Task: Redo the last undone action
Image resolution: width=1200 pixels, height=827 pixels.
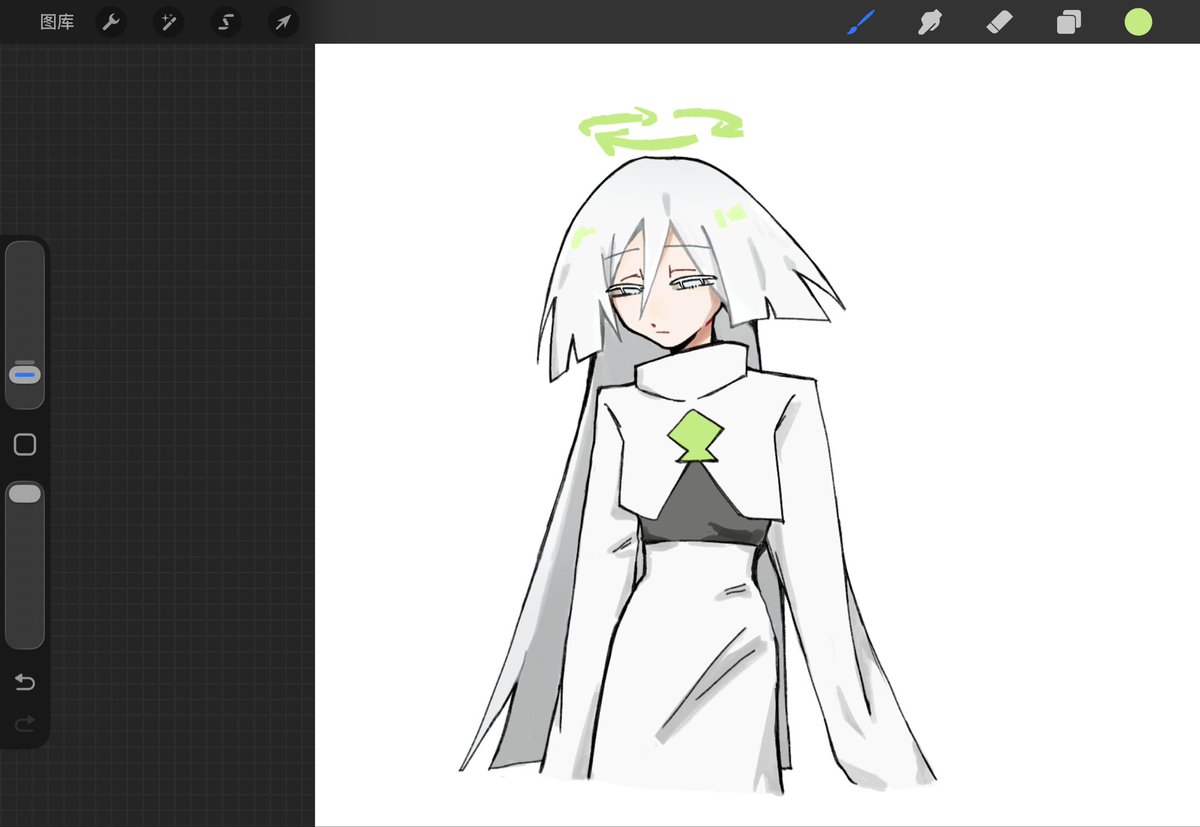Action: point(25,723)
